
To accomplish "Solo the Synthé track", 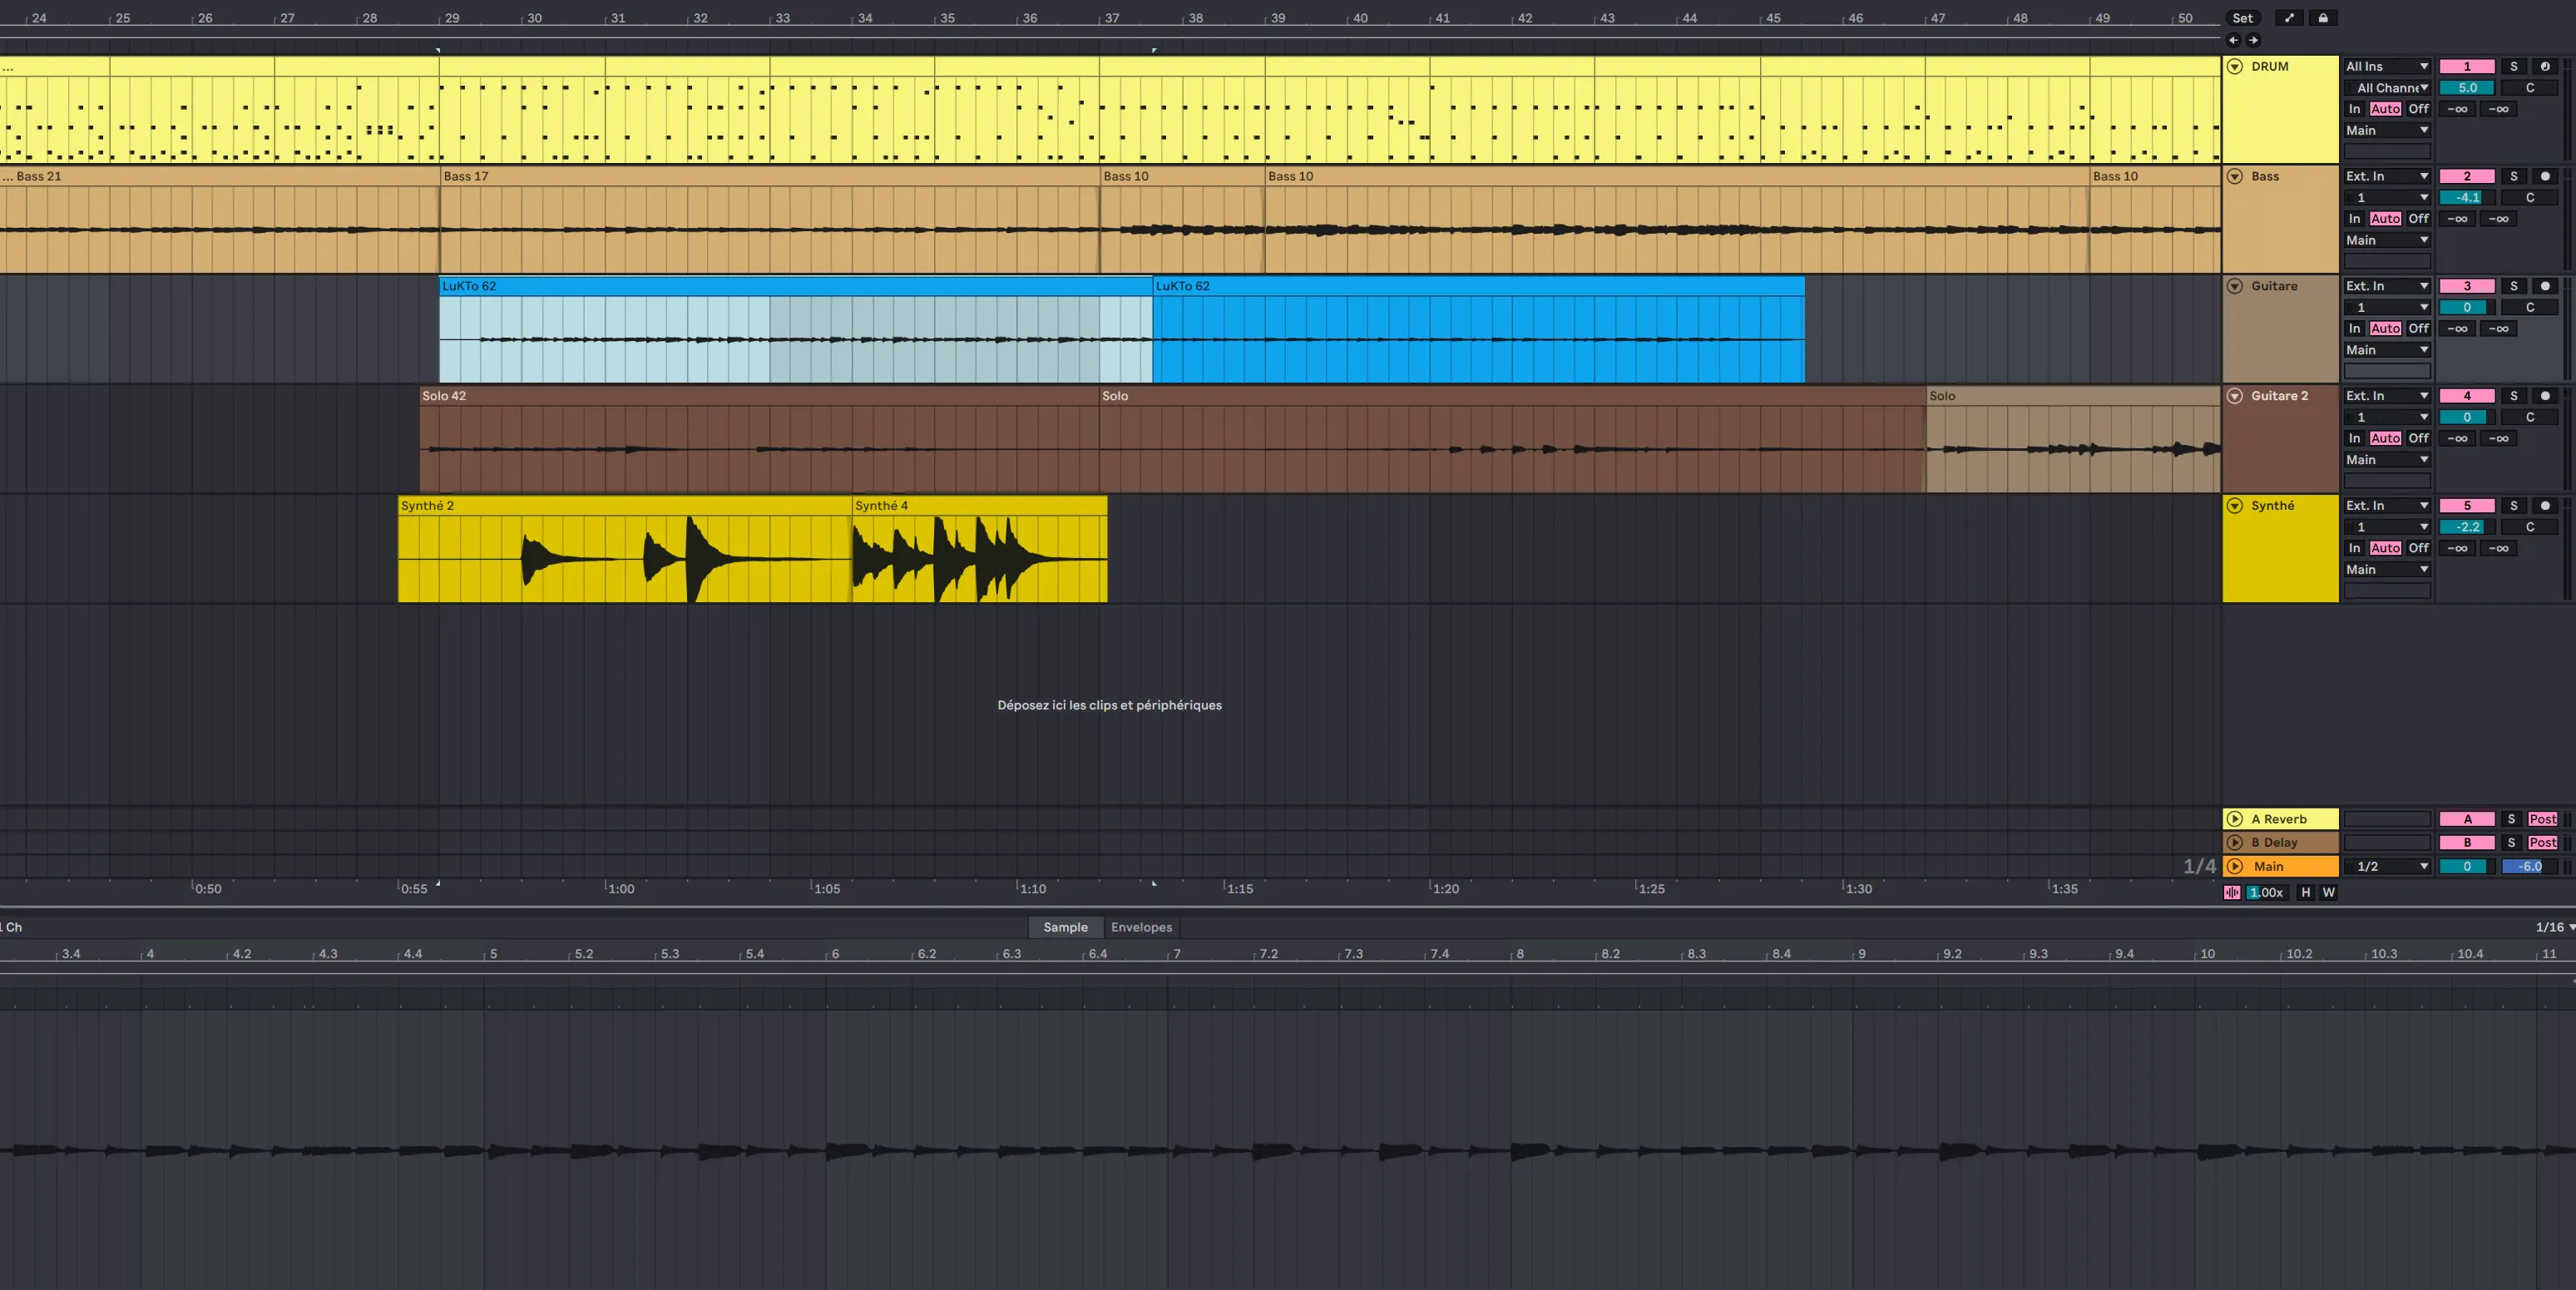I will click(x=2513, y=506).
